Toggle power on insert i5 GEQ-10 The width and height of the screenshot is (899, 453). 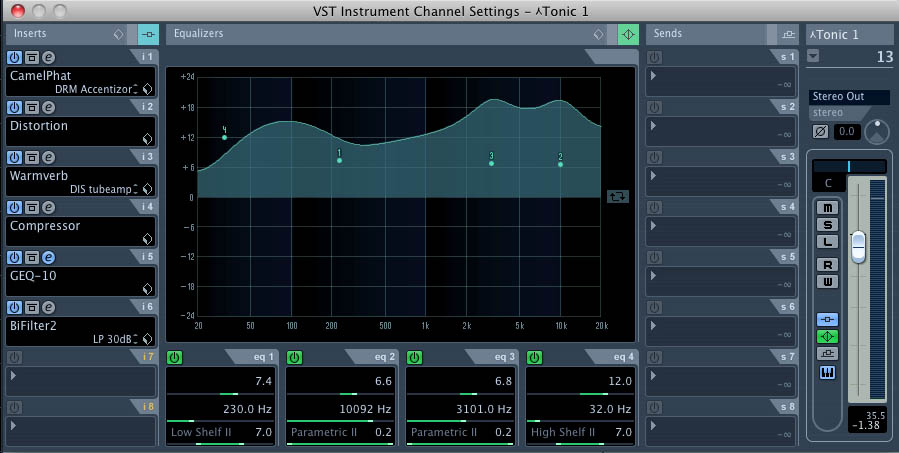14,257
